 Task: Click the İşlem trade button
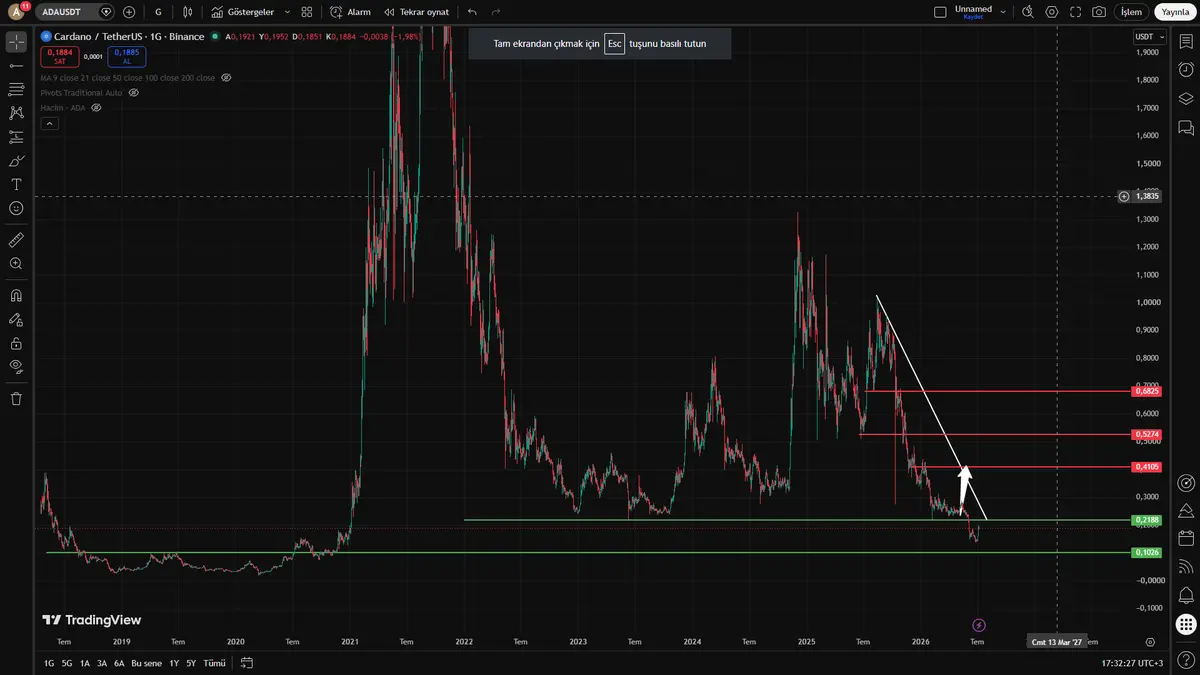tap(1131, 12)
